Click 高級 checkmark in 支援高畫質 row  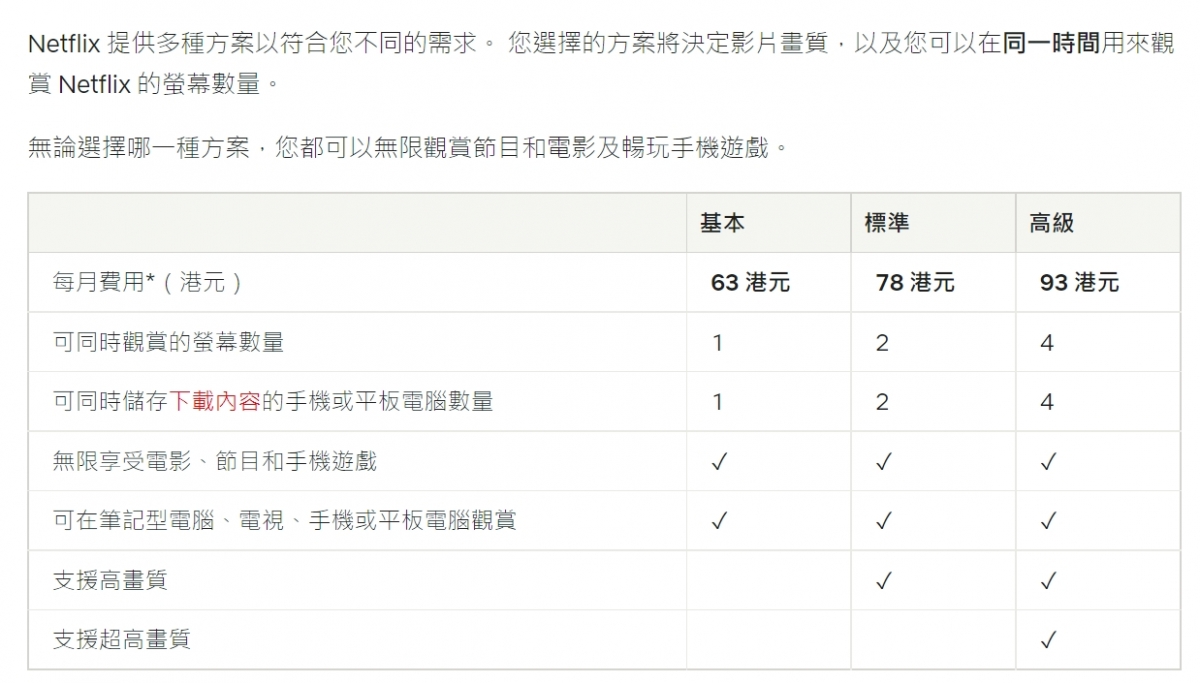(1048, 580)
